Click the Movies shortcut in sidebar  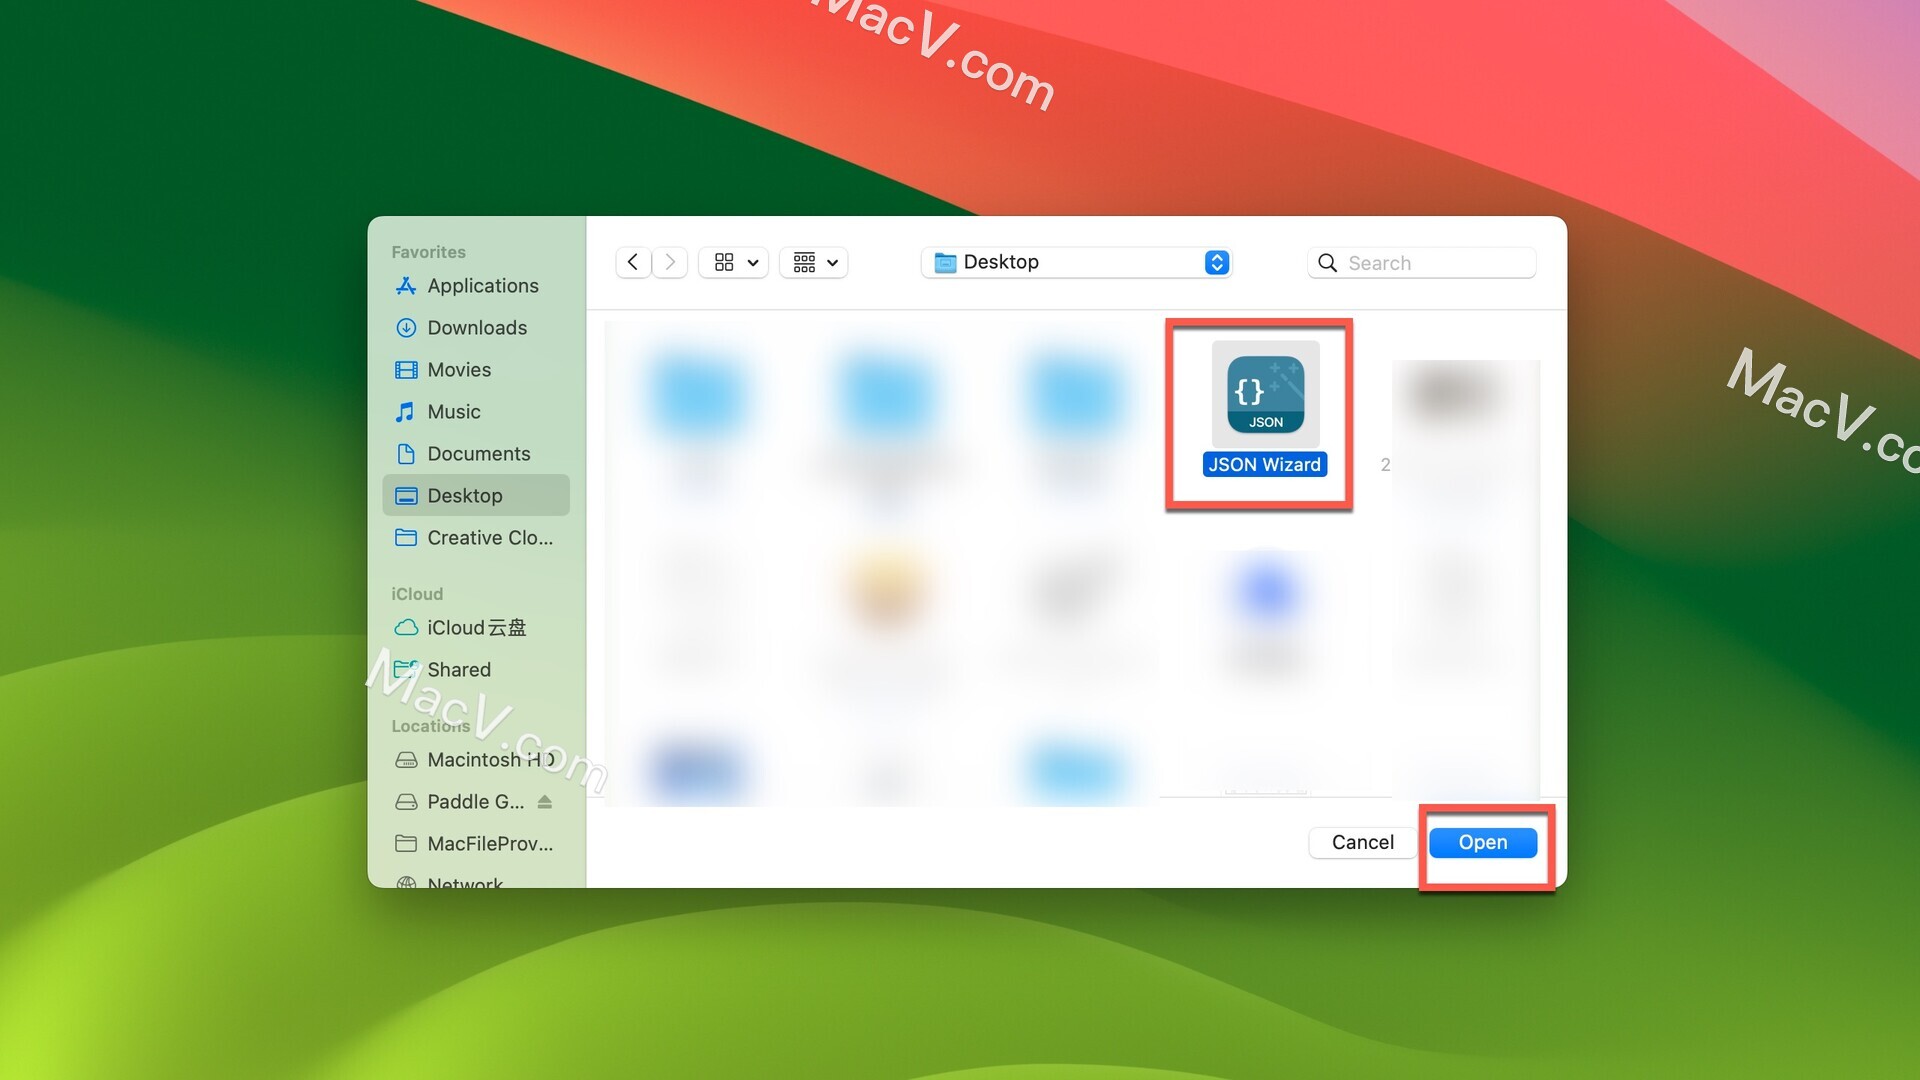point(459,369)
